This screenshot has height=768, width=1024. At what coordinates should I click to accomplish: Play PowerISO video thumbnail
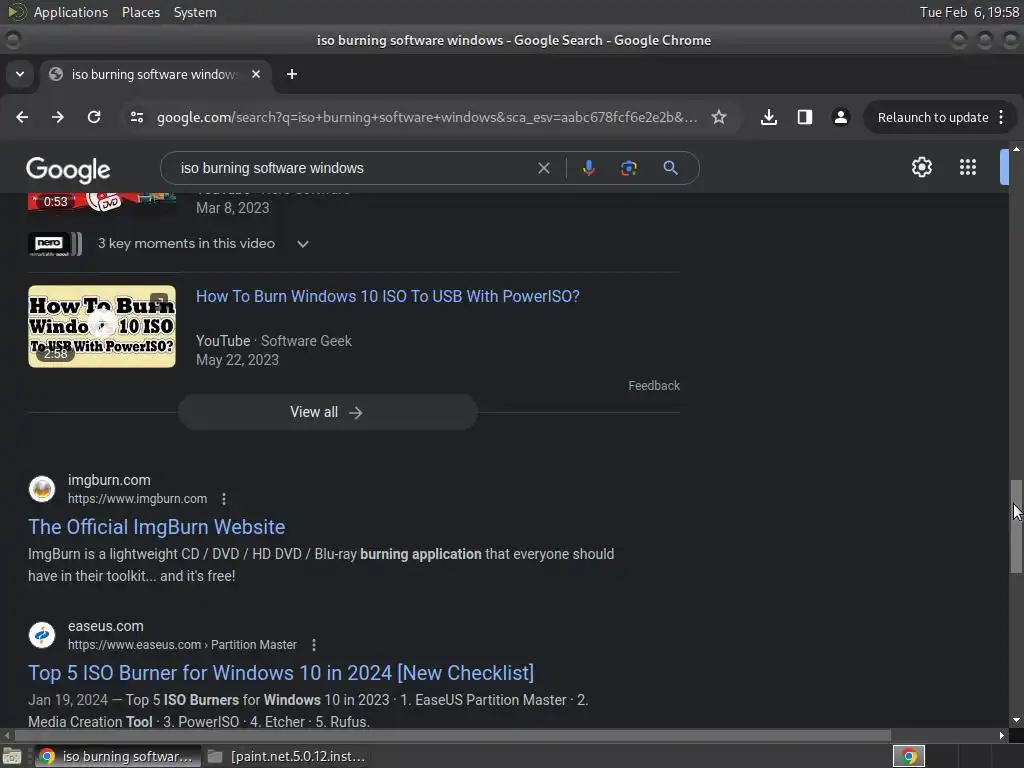[102, 326]
